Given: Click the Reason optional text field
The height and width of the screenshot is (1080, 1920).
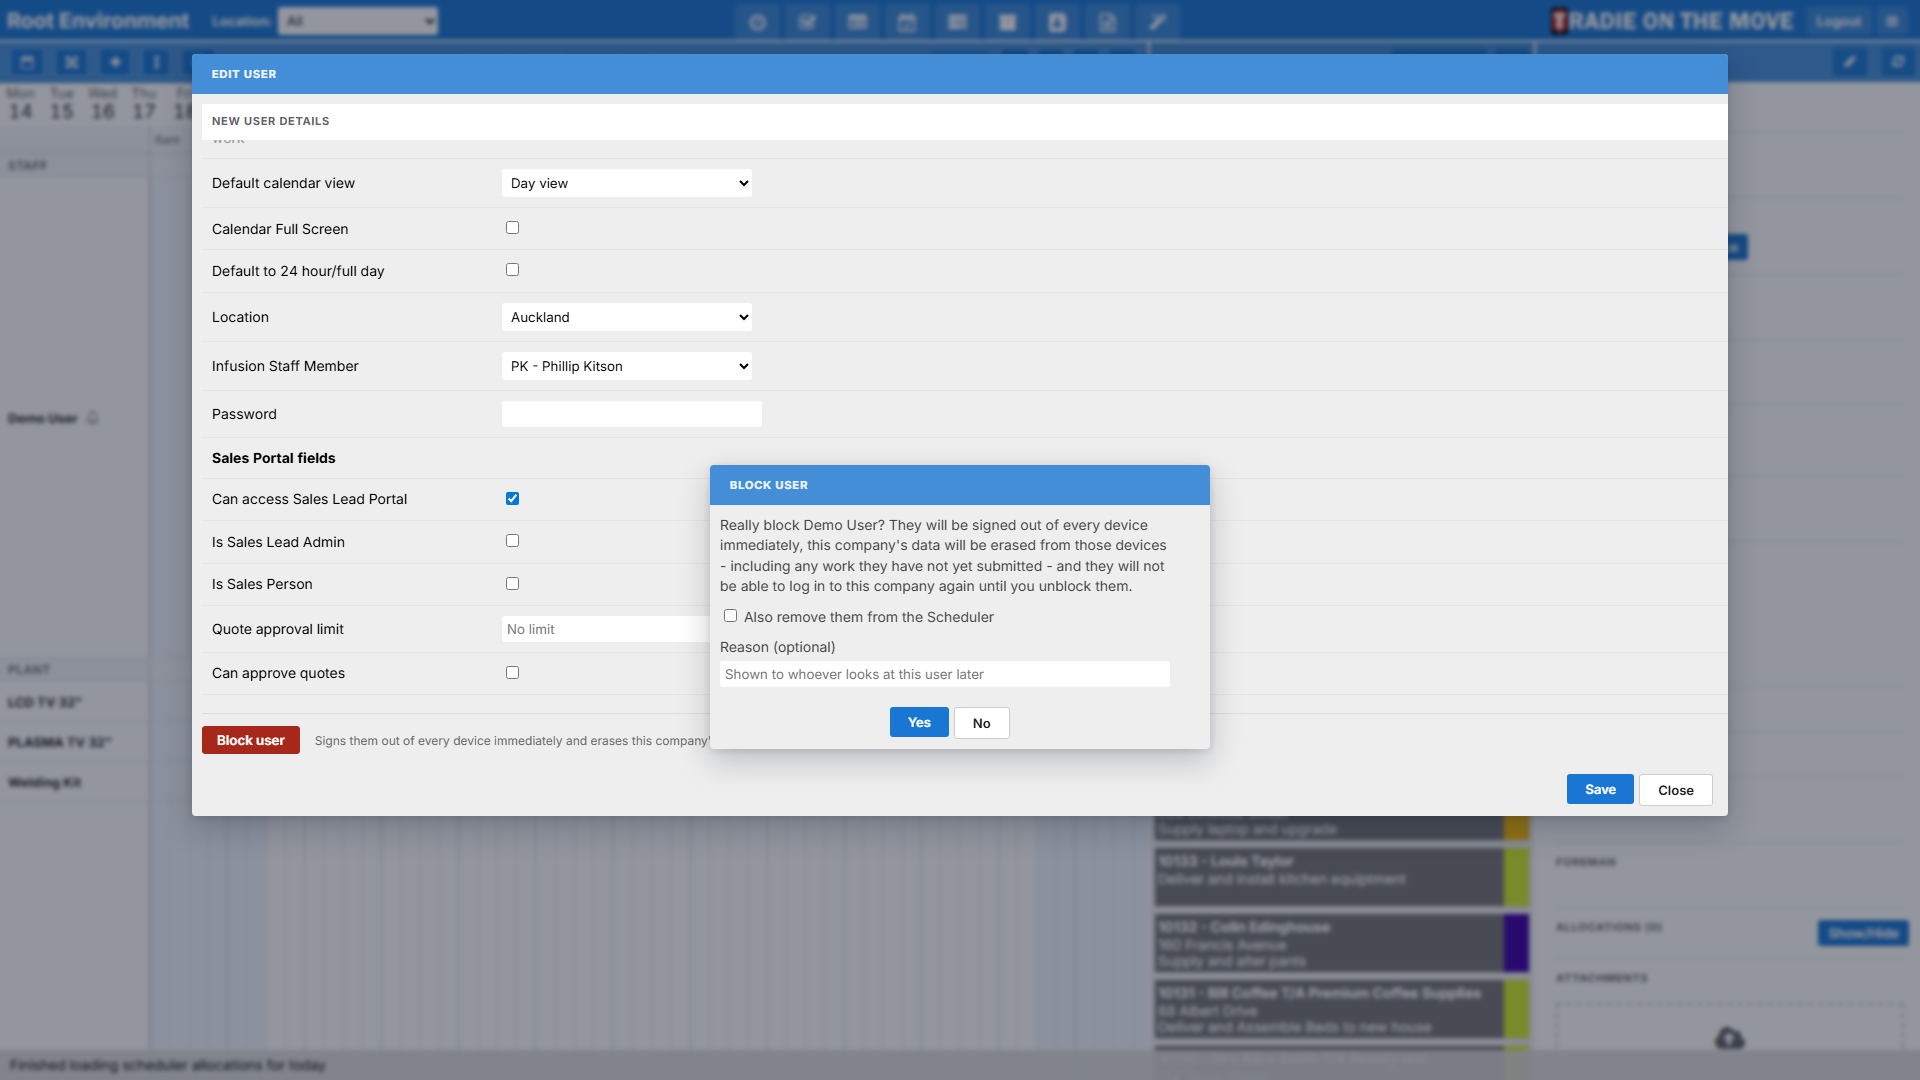Looking at the screenshot, I should [945, 674].
